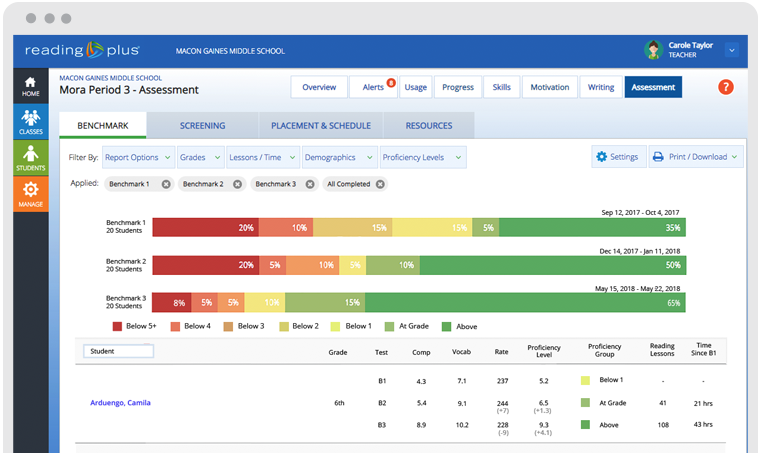Image resolution: width=760 pixels, height=453 pixels.
Task: Open student Arduengo, Camila link
Action: tap(120, 402)
